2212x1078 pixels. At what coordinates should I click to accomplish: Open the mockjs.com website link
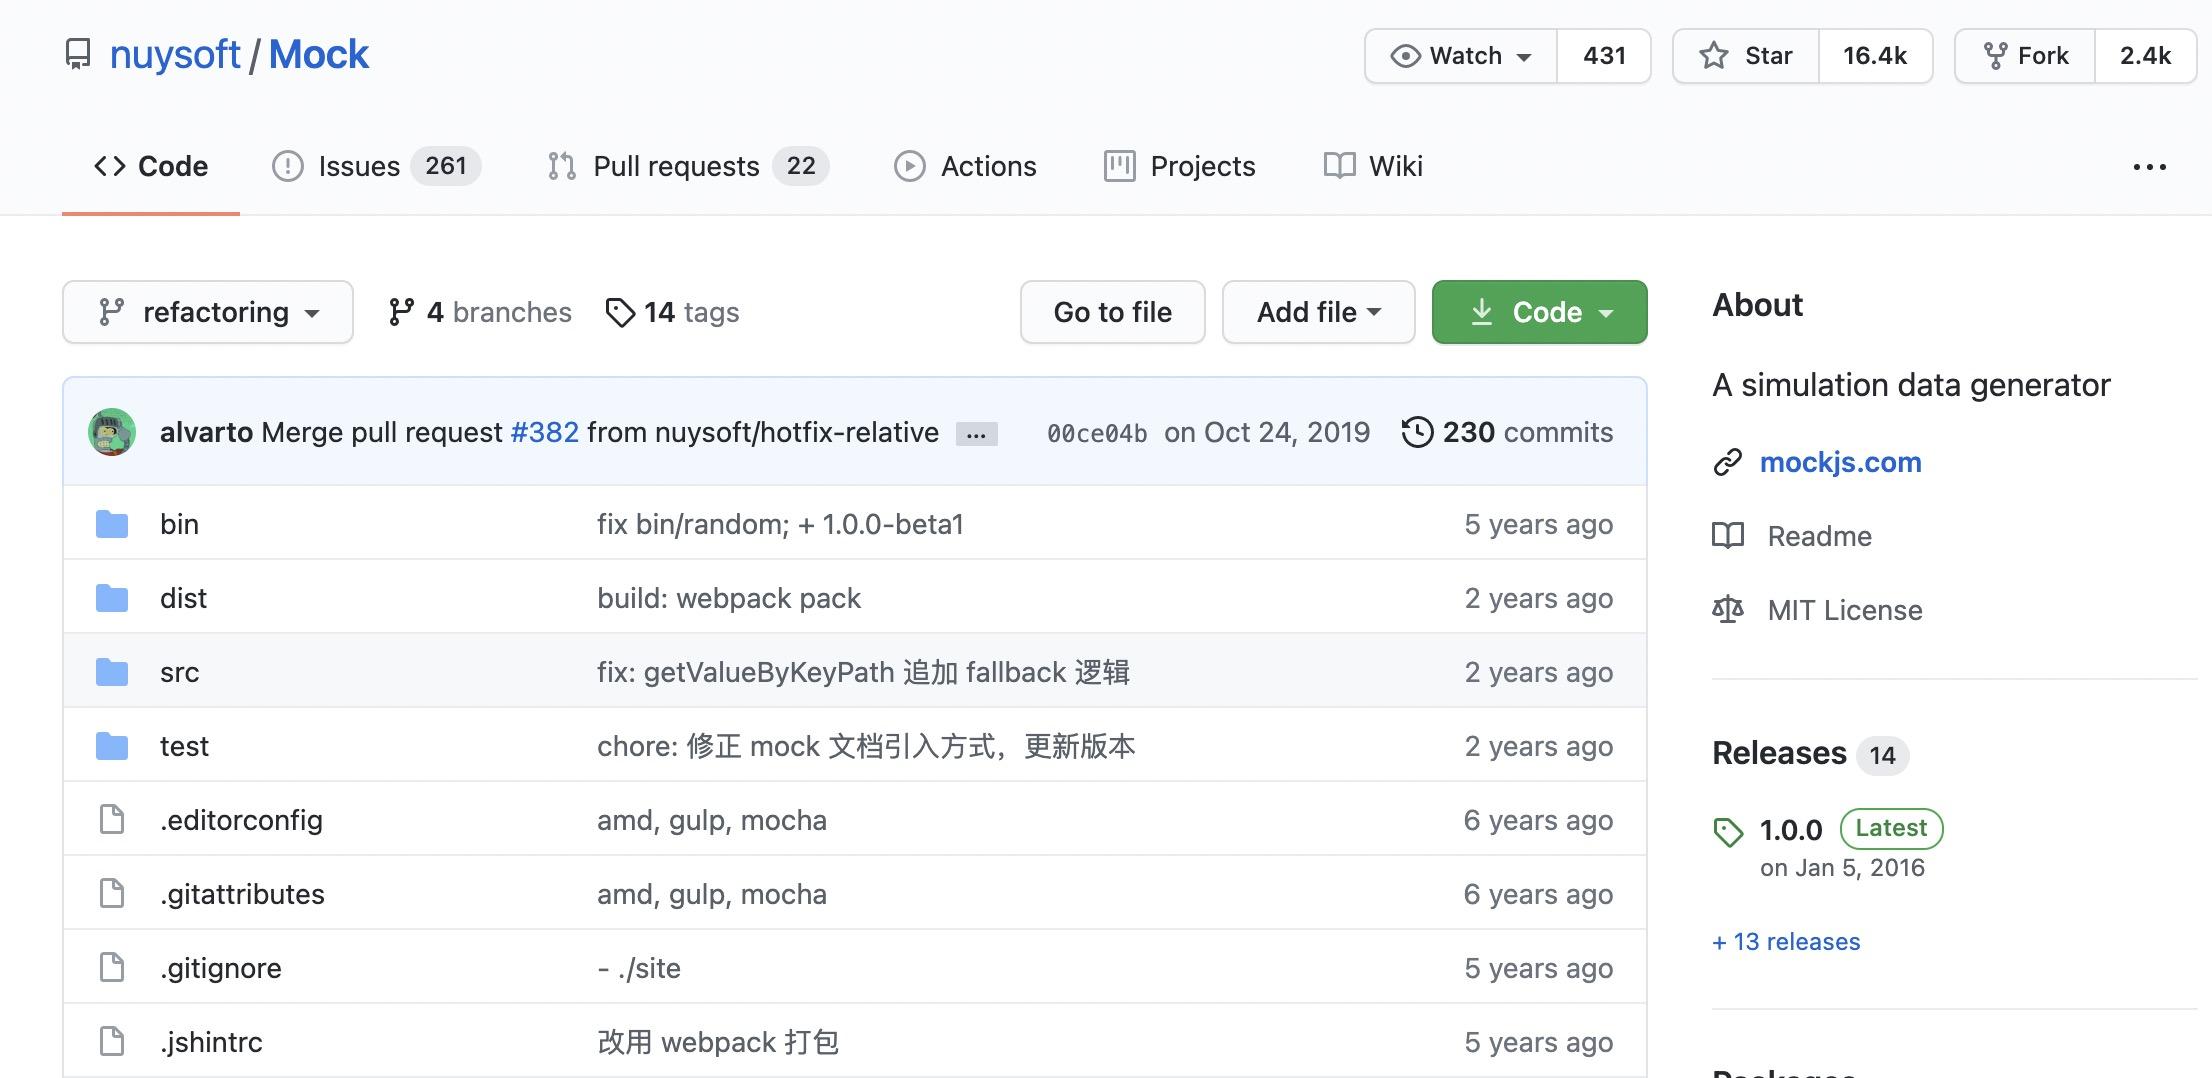1841,462
